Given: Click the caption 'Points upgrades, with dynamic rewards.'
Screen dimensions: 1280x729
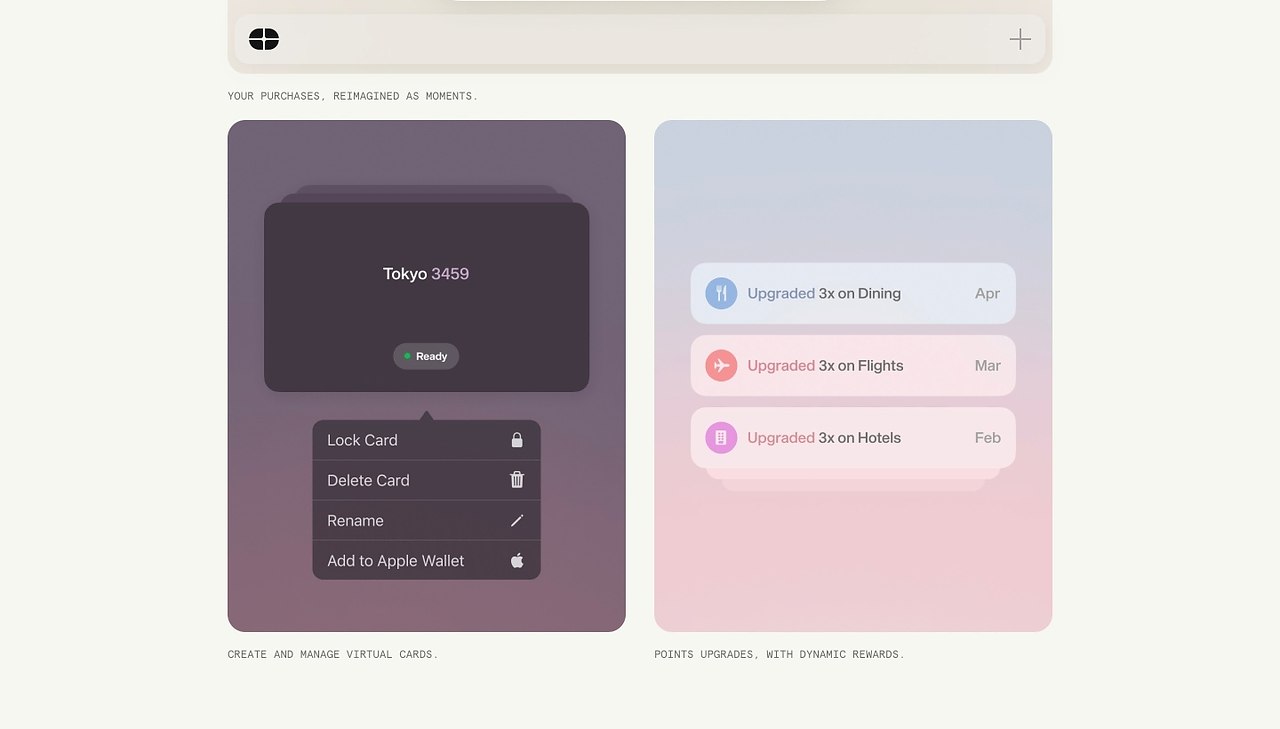Looking at the screenshot, I should (x=779, y=654).
